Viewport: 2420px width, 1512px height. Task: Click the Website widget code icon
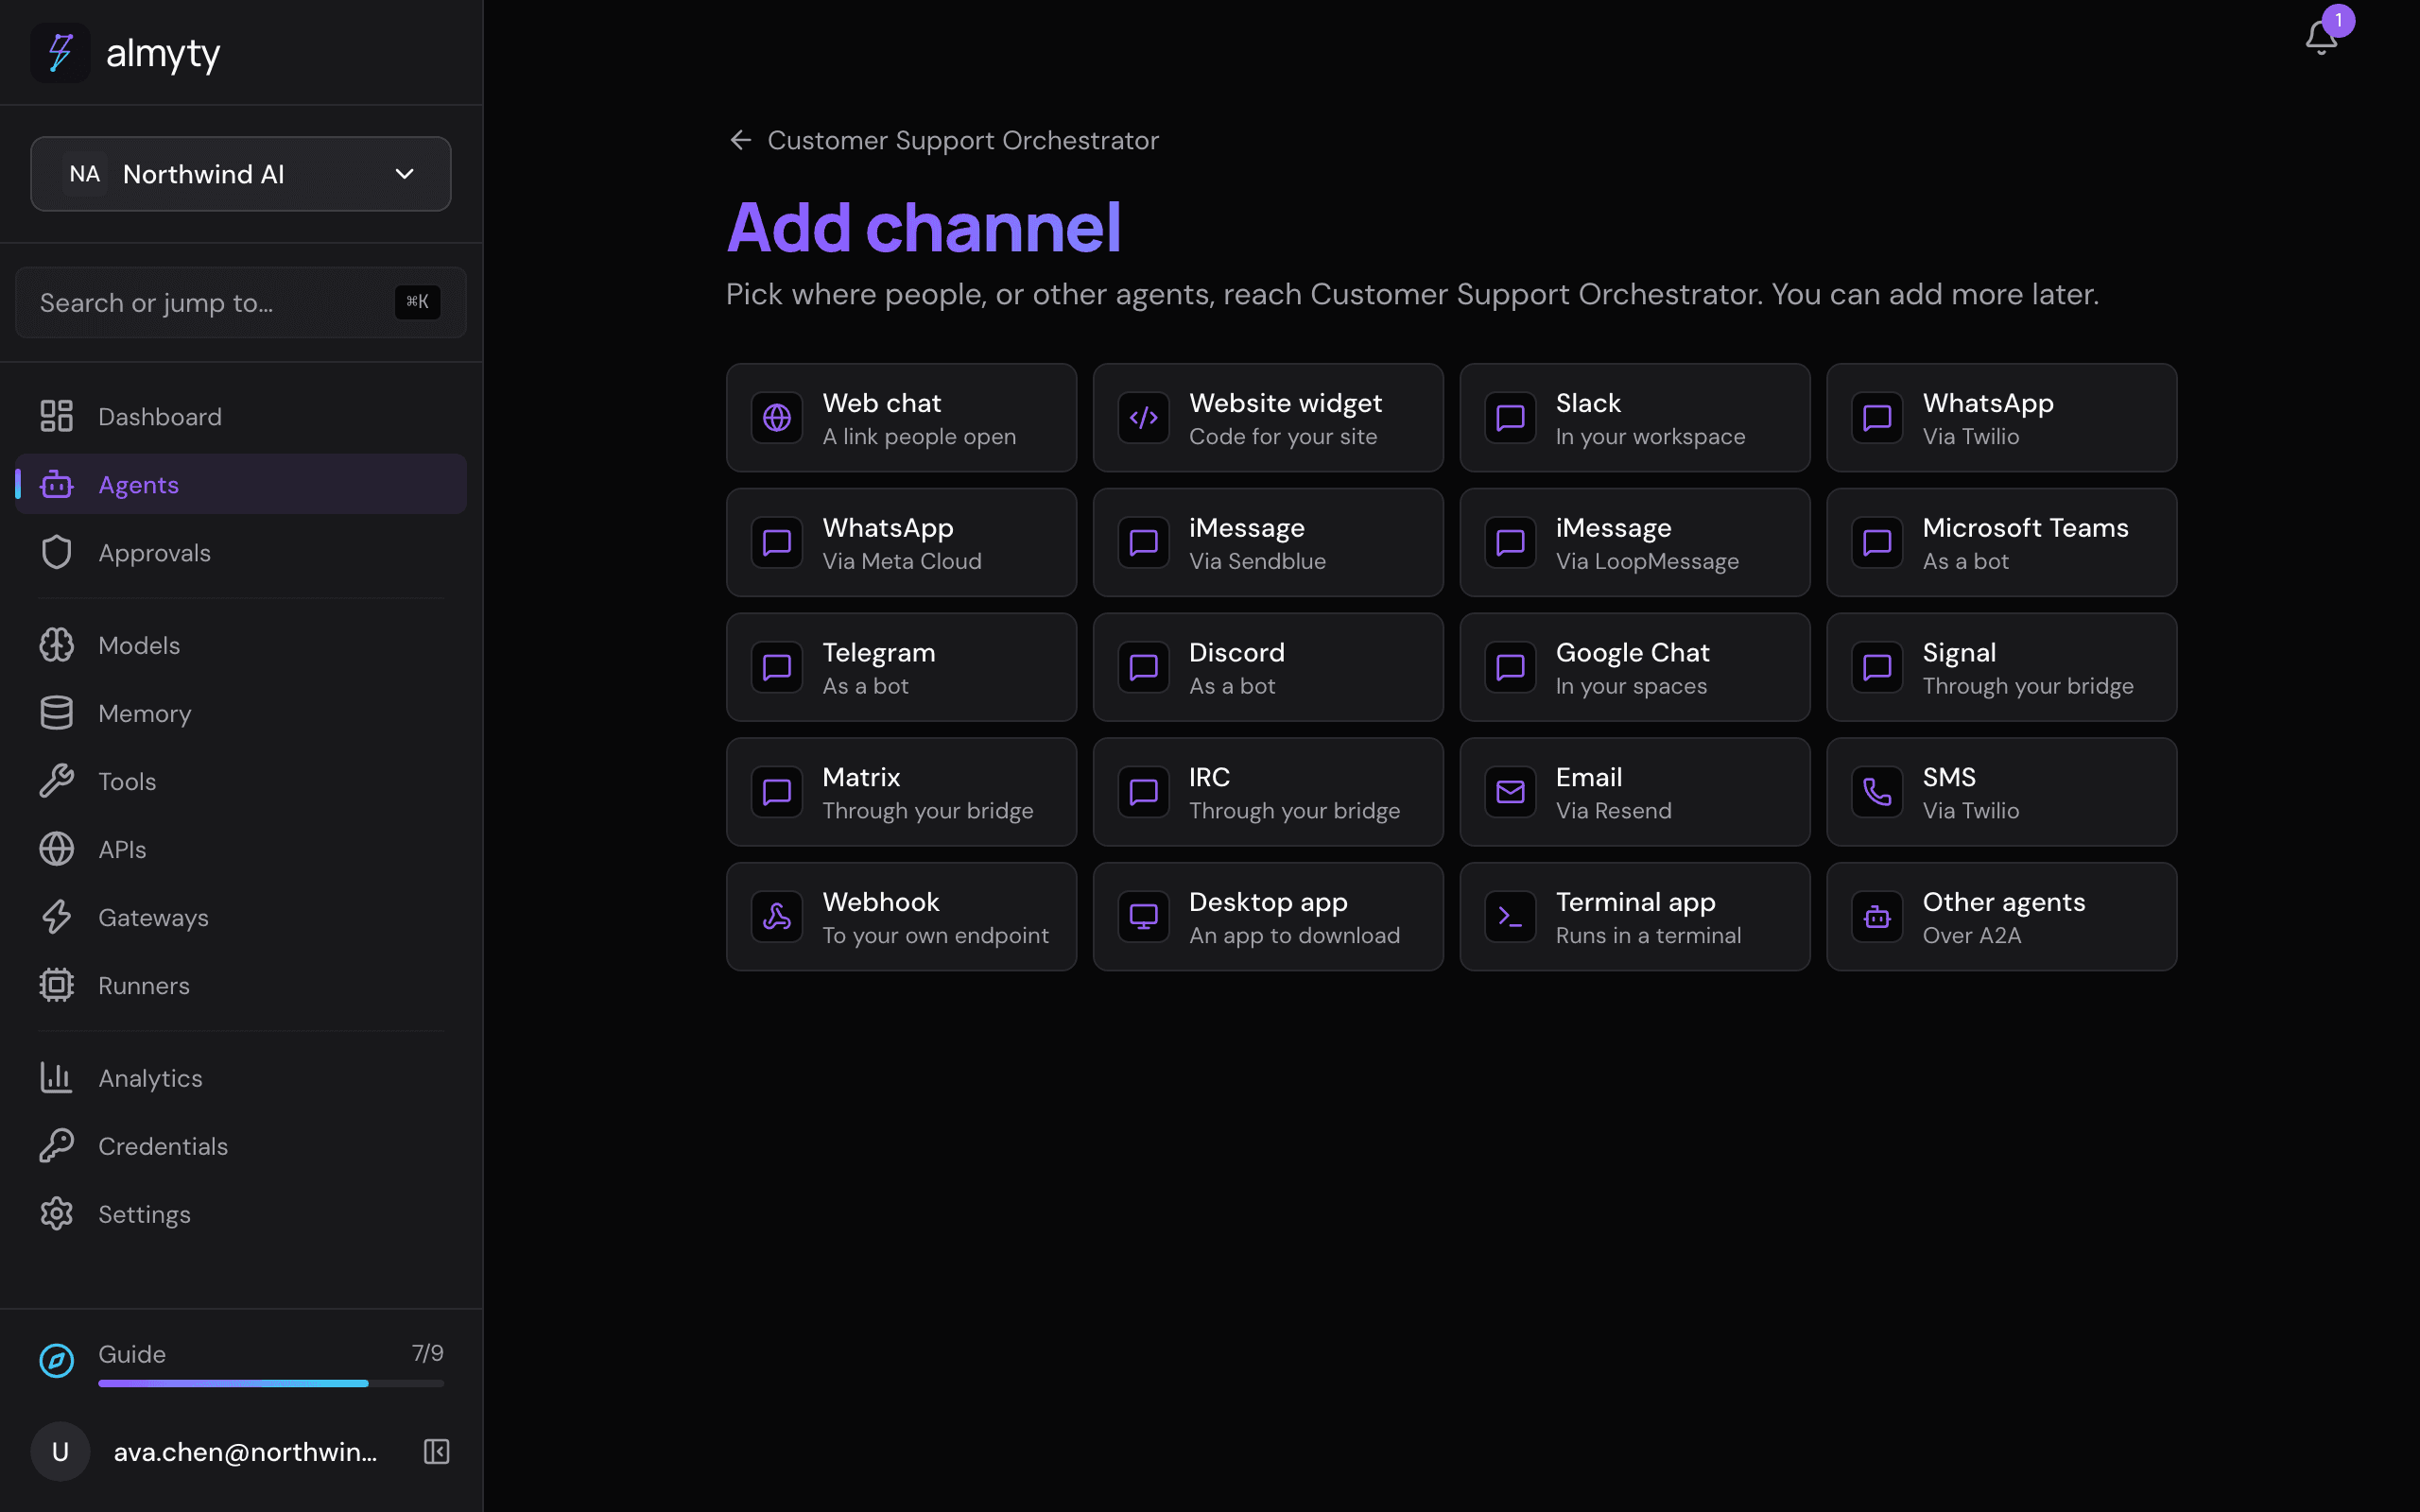coord(1143,418)
